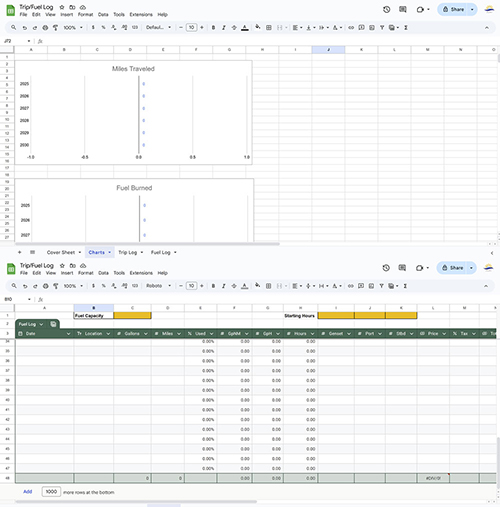Hide menus with caret in top window toolbar
500x507 pixels.
click(487, 28)
